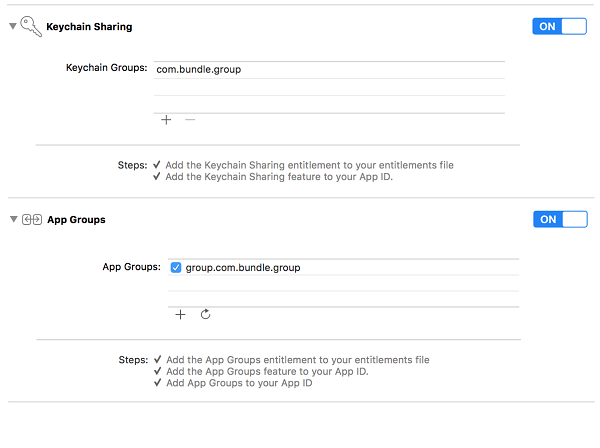600x448 pixels.
Task: Click the App Groups linked-squares icon
Action: point(30,219)
